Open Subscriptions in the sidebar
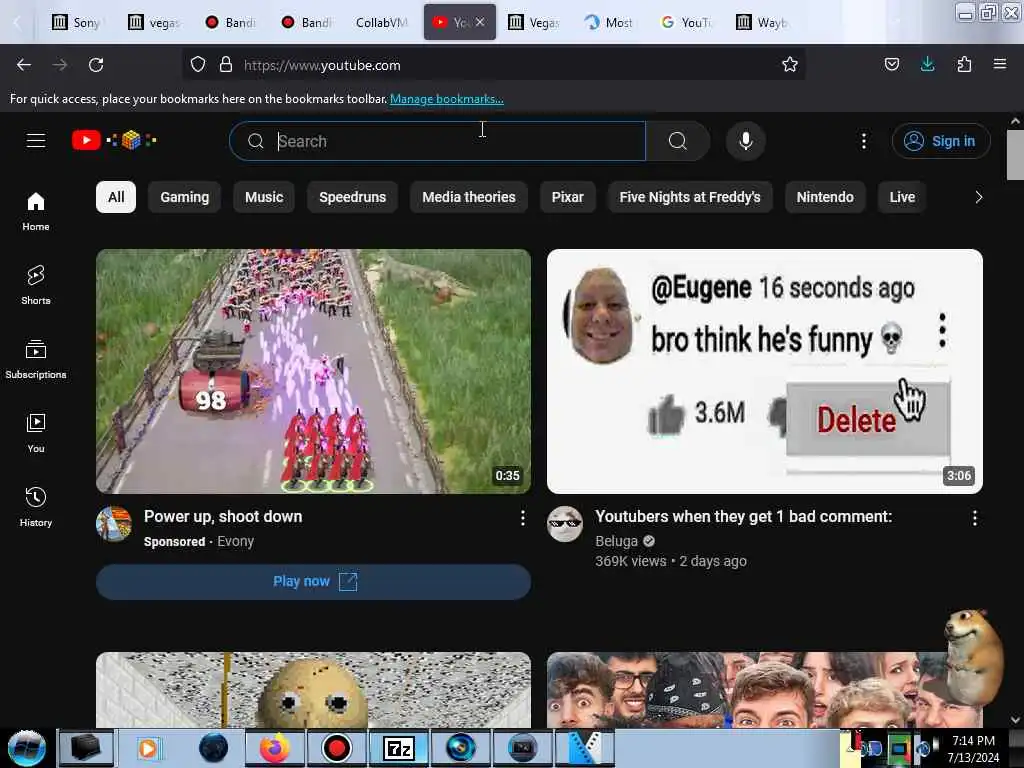Viewport: 1024px width, 768px height. click(x=36, y=359)
